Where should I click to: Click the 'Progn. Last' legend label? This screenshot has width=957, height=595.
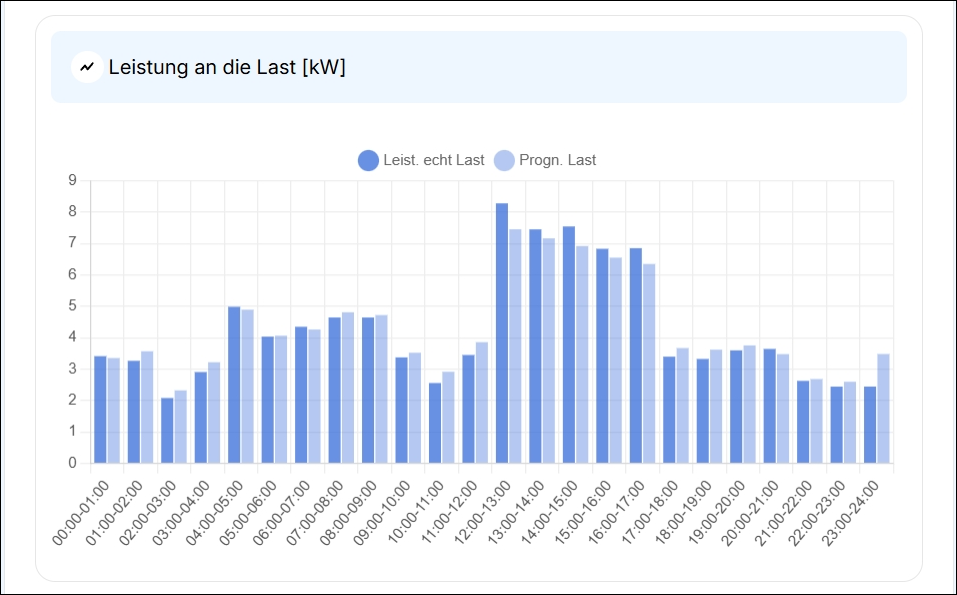[x=557, y=160]
